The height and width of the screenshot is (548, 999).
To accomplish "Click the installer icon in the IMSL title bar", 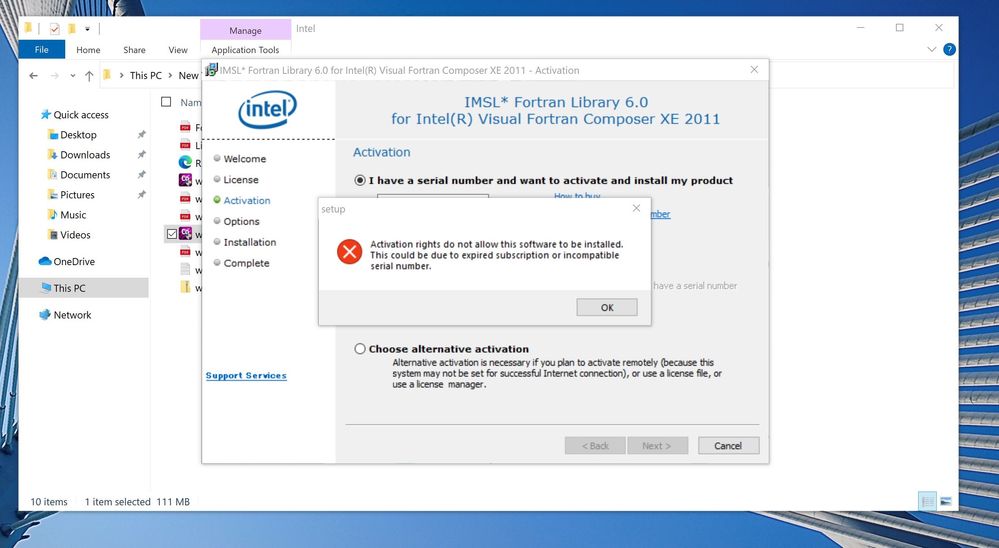I will coord(211,69).
